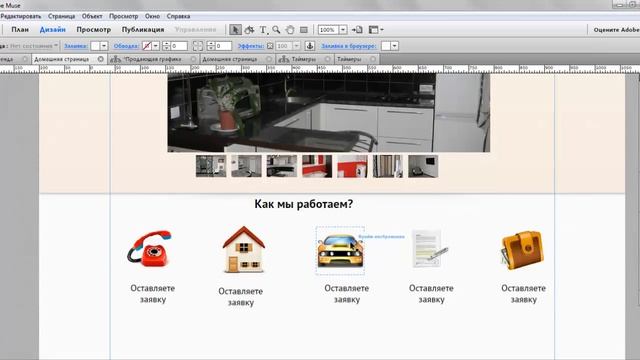
Task: Click the corner radius value field
Action: tap(223, 46)
